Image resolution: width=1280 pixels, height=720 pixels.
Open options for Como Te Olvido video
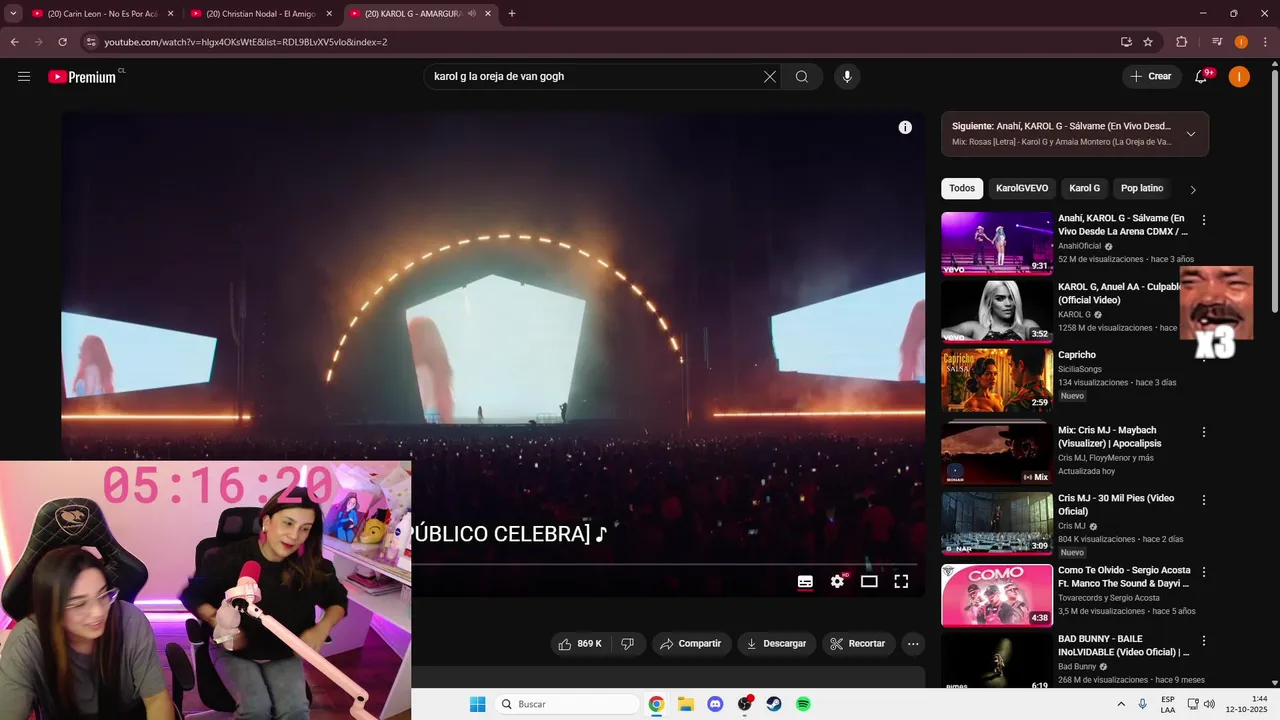pyautogui.click(x=1204, y=572)
